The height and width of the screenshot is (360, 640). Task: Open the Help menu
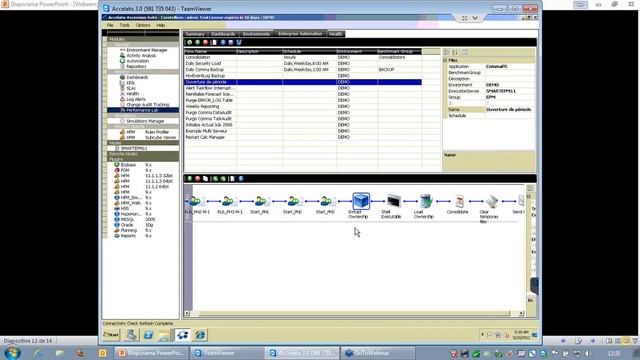coord(161,25)
